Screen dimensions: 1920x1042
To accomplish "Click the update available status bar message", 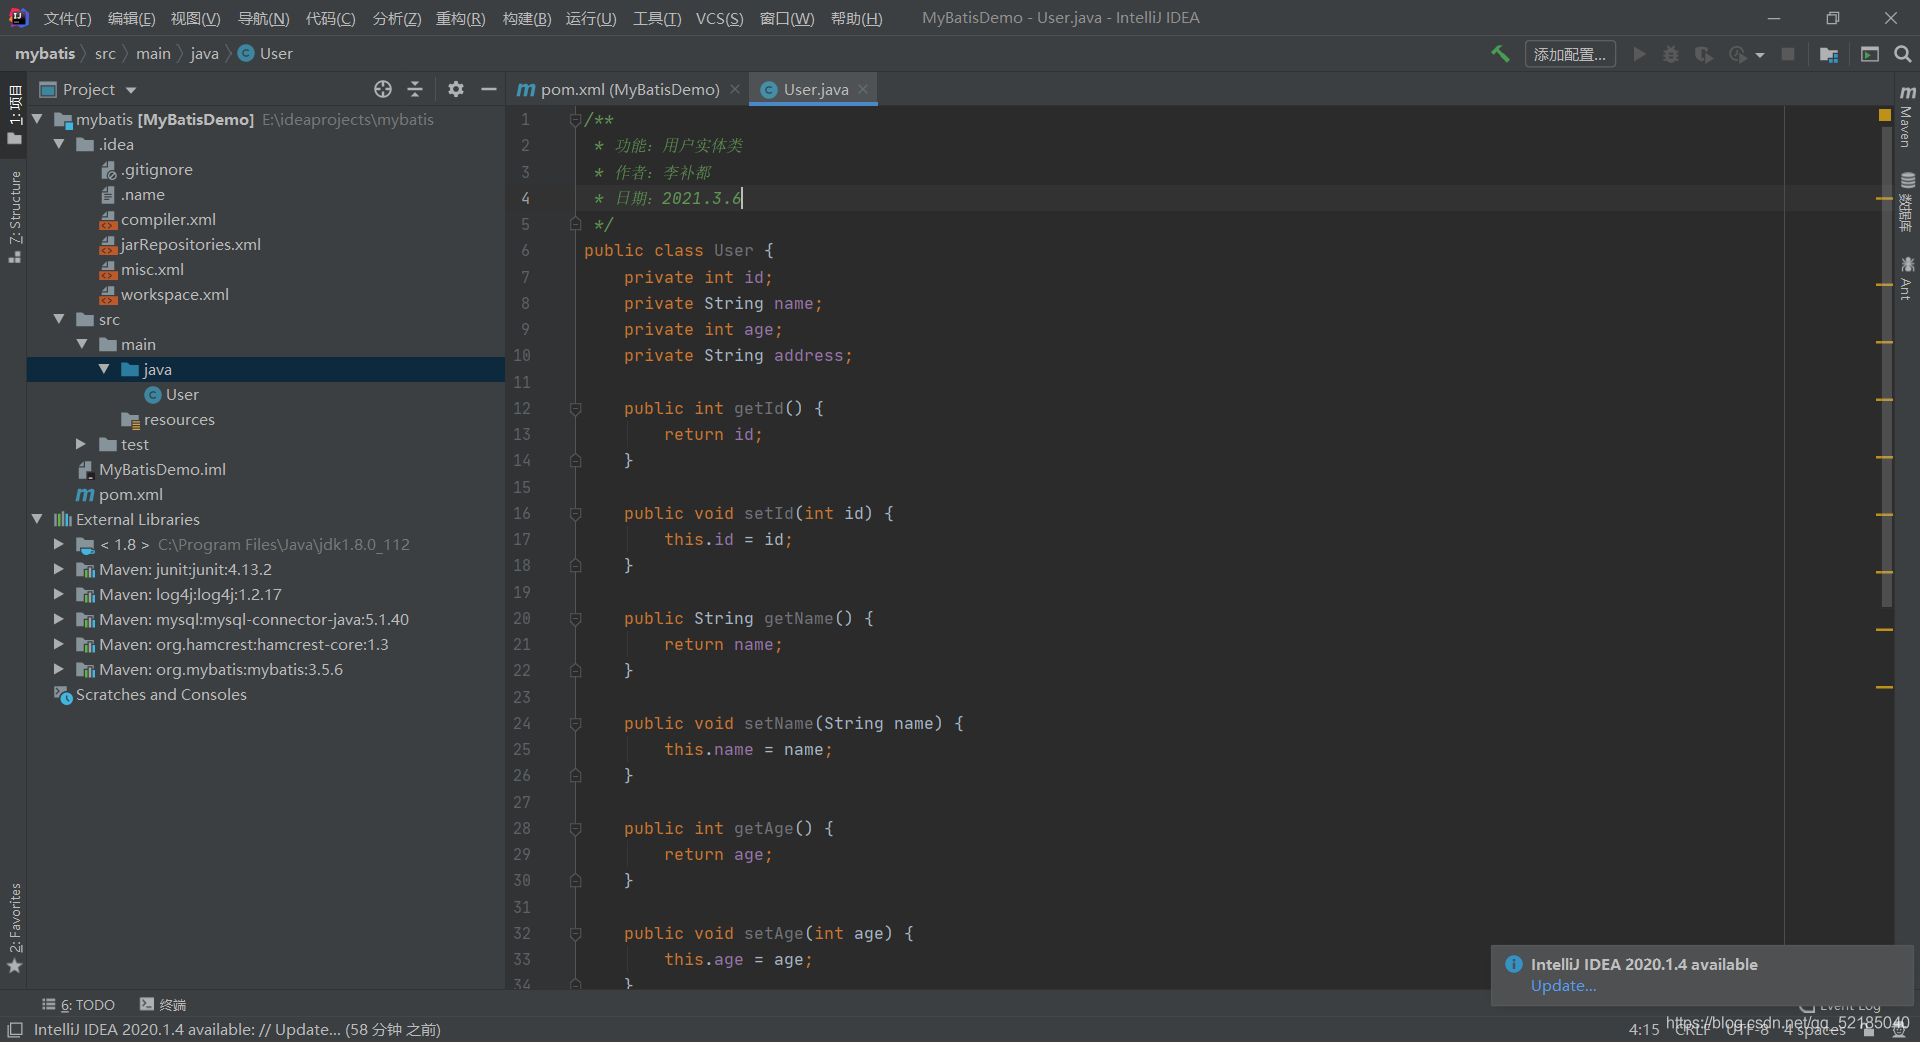I will tap(237, 1029).
